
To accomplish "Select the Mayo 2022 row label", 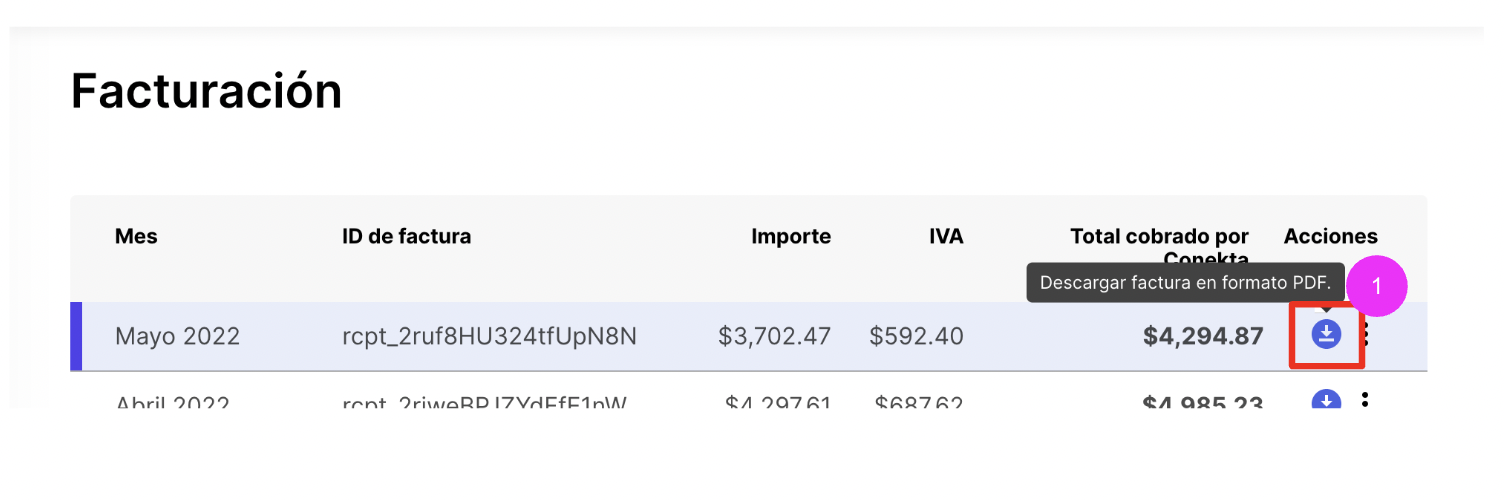I will 177,336.
